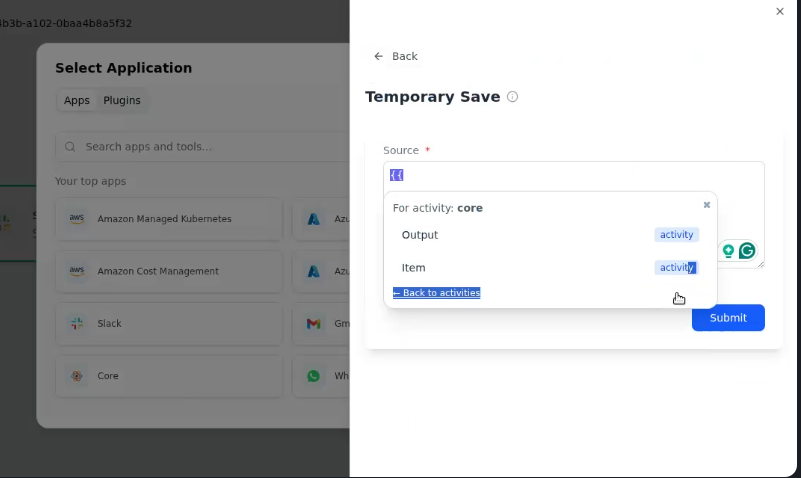The width and height of the screenshot is (801, 478).
Task: Choose the Amazon Cost Management app
Action: pos(169,271)
